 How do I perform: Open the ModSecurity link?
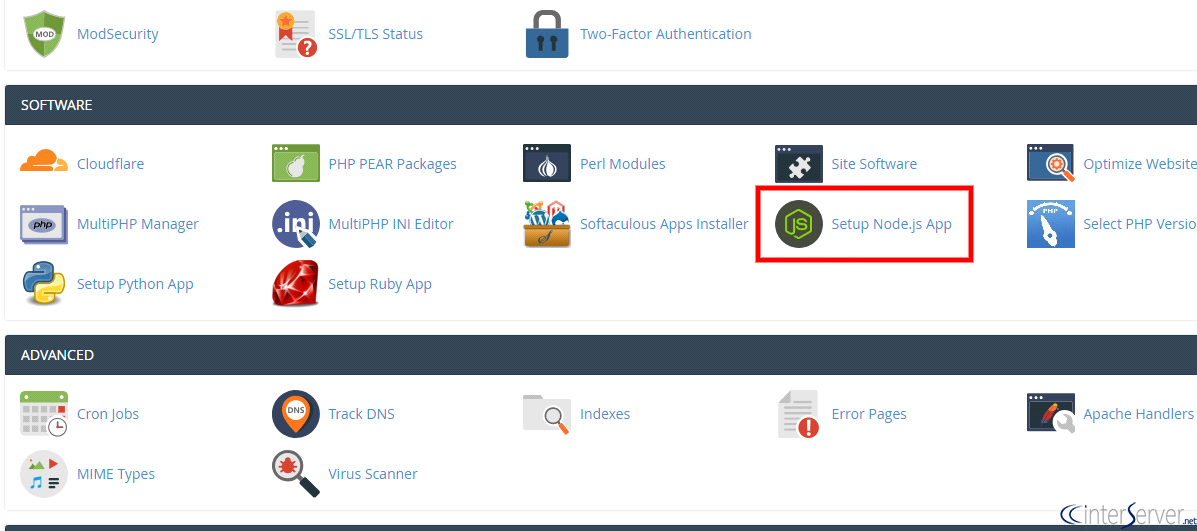click(x=118, y=34)
